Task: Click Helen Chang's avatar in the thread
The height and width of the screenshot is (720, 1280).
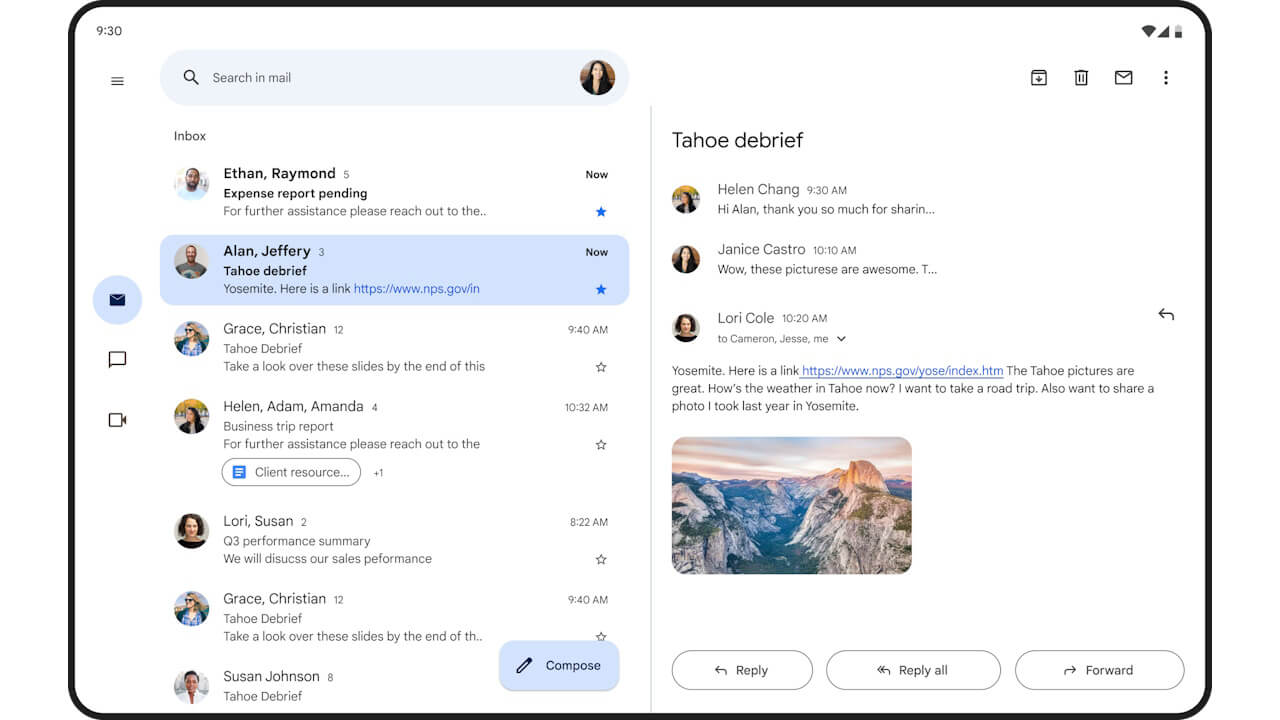Action: coord(686,199)
